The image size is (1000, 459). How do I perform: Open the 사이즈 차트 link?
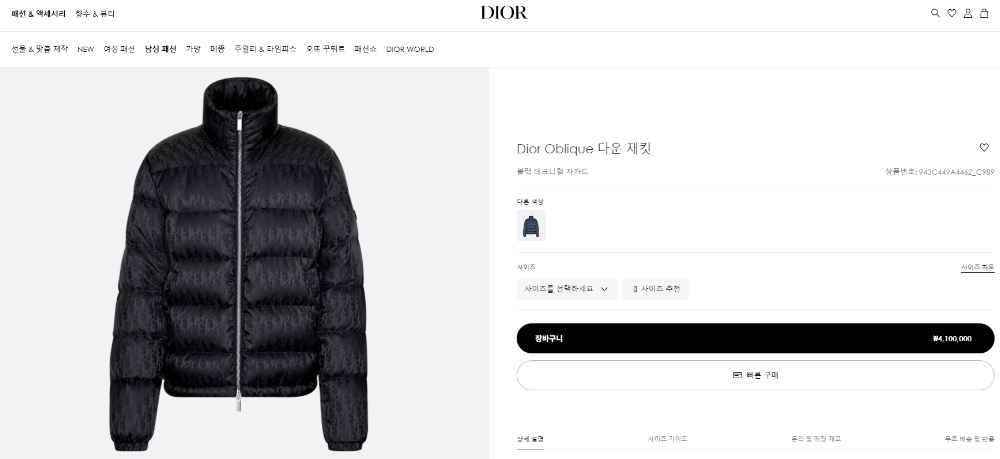tap(978, 268)
